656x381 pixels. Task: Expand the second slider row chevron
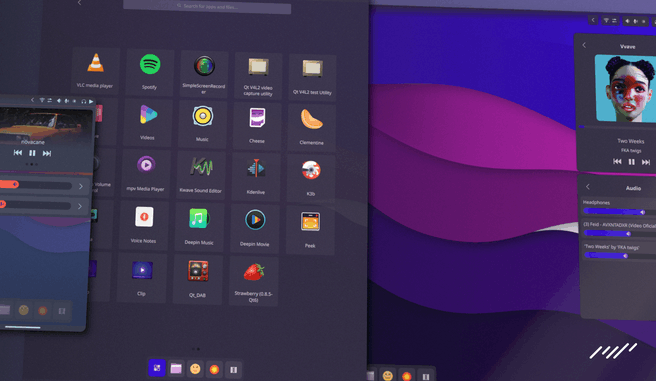[80, 206]
